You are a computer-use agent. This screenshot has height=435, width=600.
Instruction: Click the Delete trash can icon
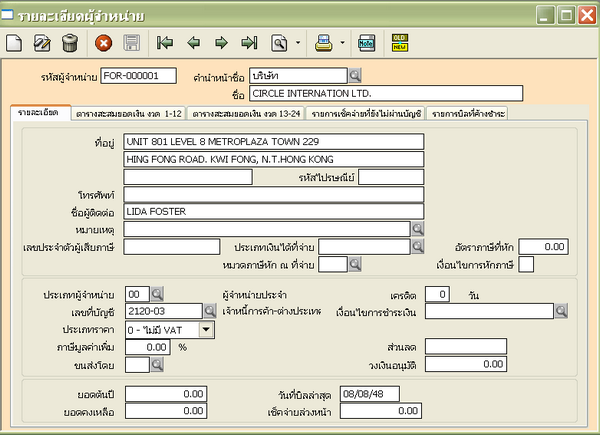[70, 42]
